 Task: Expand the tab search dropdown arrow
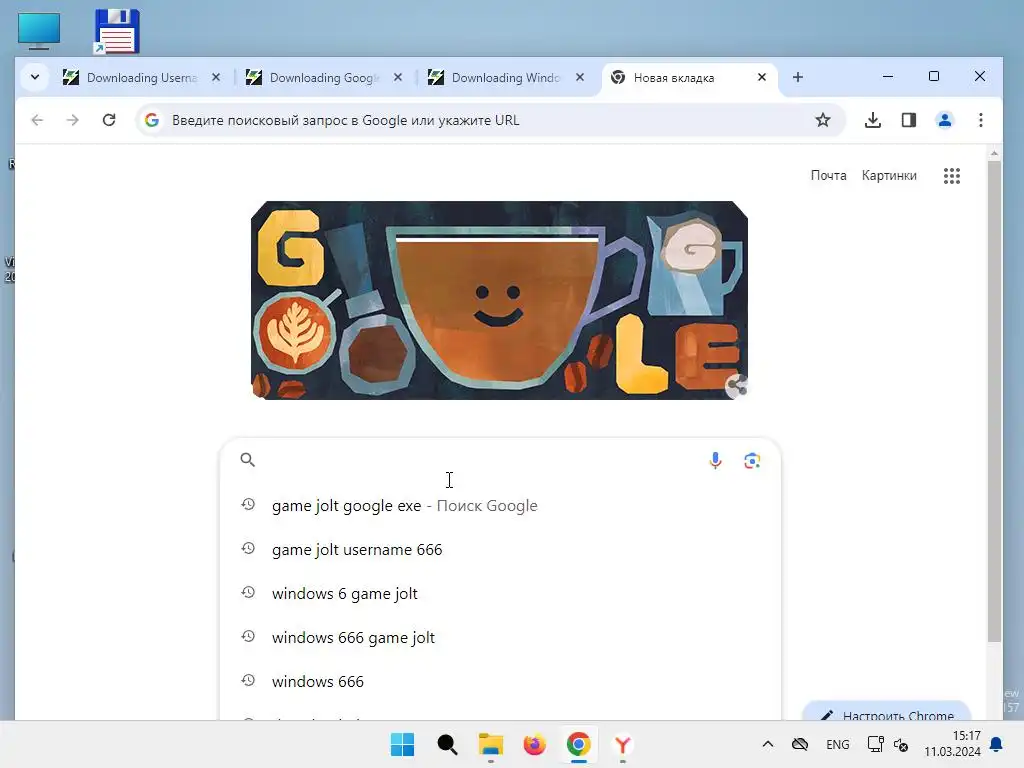[35, 77]
